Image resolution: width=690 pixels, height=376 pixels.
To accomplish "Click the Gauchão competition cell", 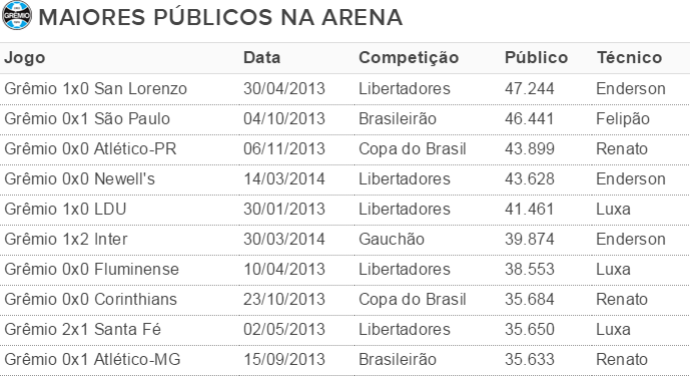I will click(392, 239).
